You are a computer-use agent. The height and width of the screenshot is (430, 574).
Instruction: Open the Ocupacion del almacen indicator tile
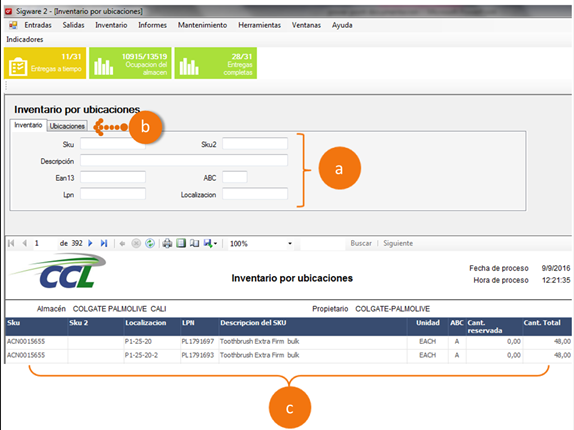130,63
